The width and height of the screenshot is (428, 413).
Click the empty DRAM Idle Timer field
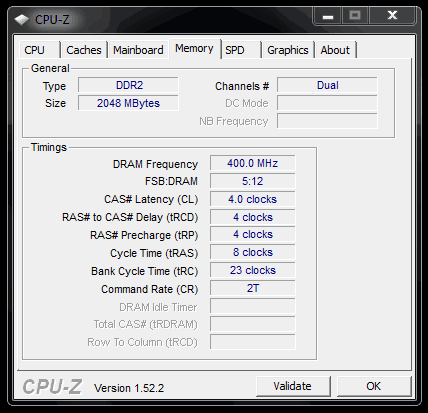click(x=253, y=306)
